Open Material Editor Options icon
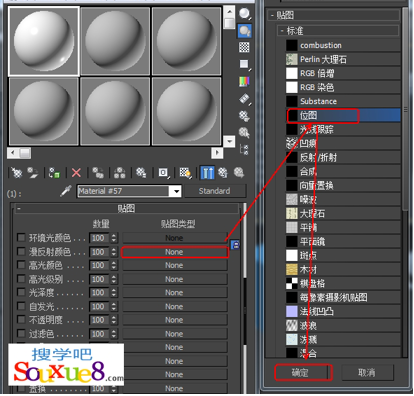Viewport: 414px width, 396px height. pos(245,116)
